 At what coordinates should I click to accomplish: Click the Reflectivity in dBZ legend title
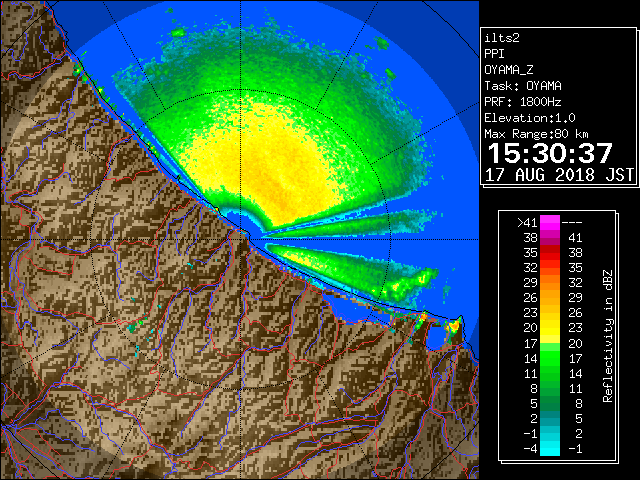click(608, 336)
